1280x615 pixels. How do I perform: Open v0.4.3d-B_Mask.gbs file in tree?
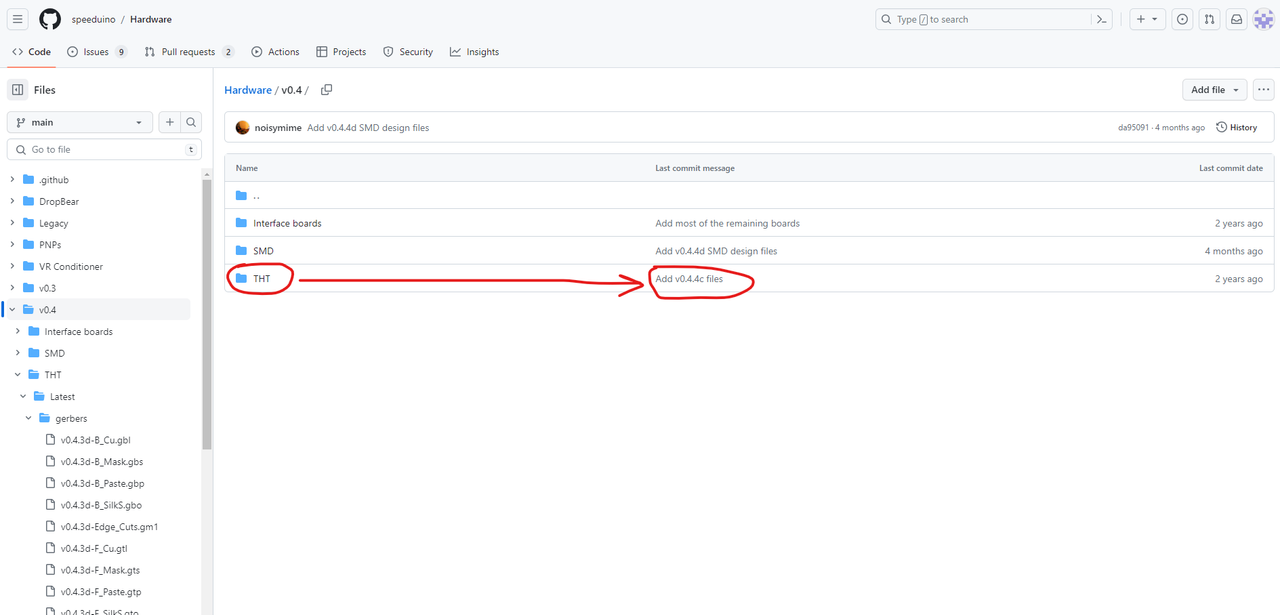click(x=100, y=462)
